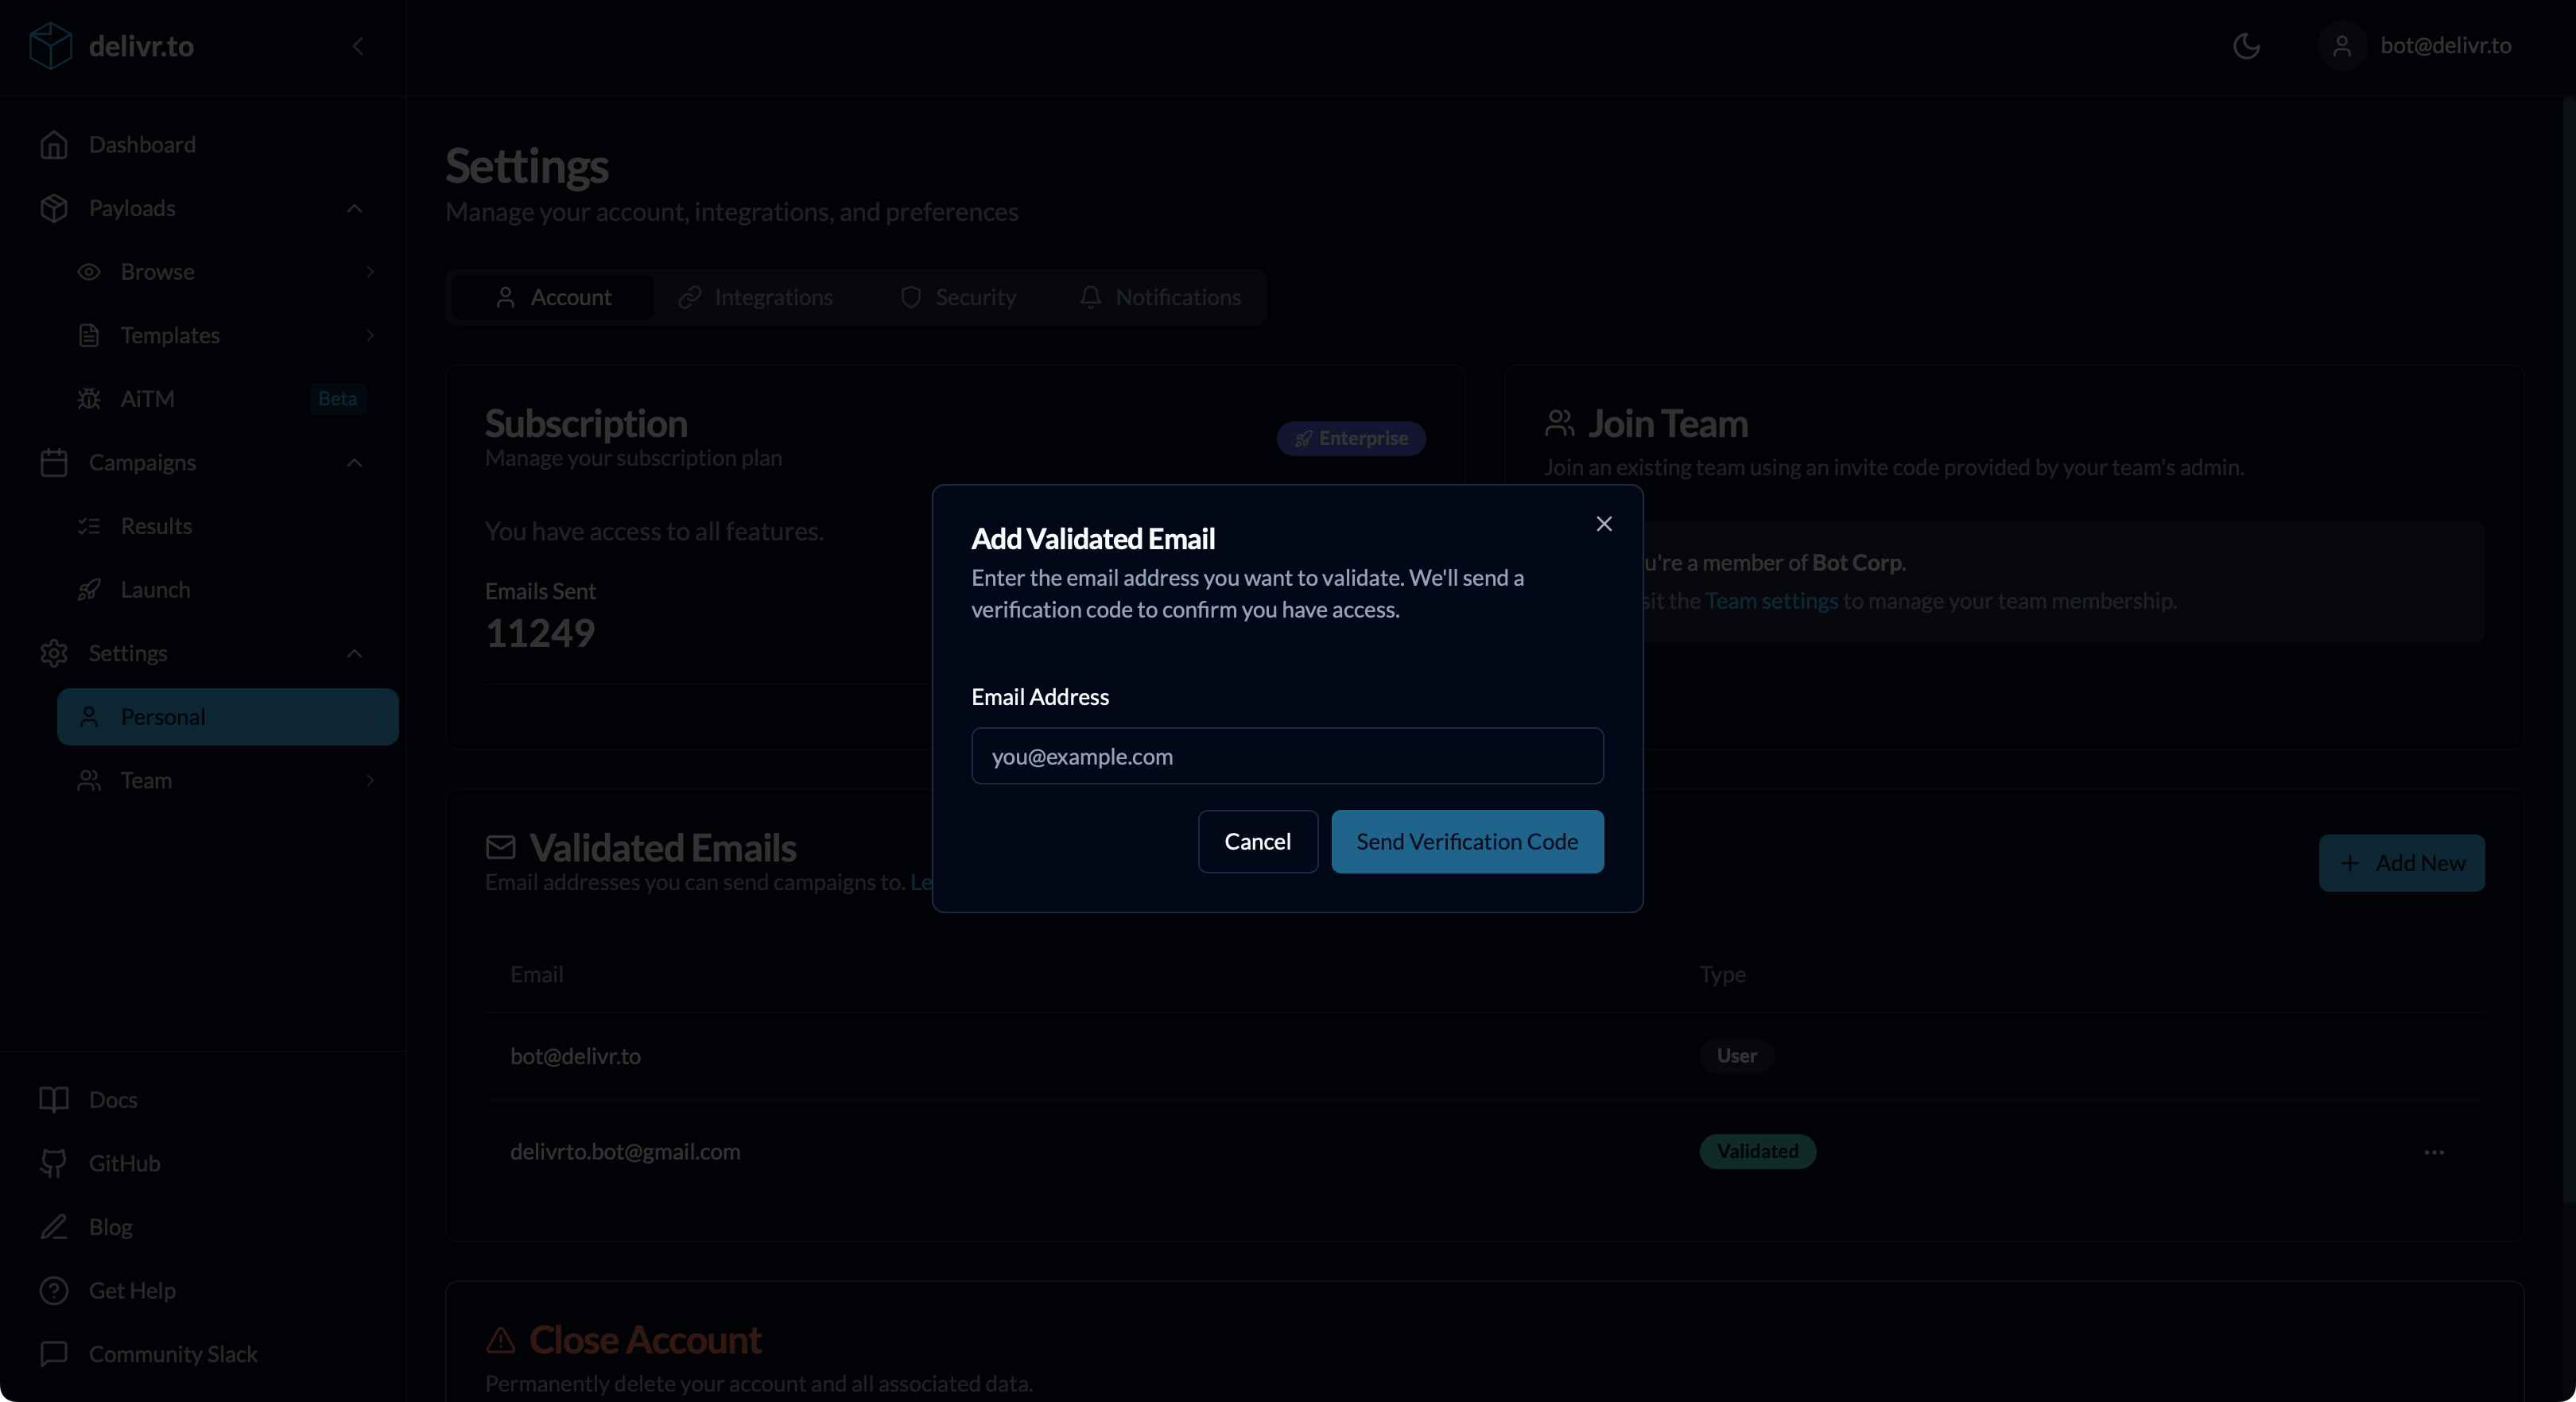Toggle dark mode with the moon icon
2576x1402 pixels.
point(2247,45)
